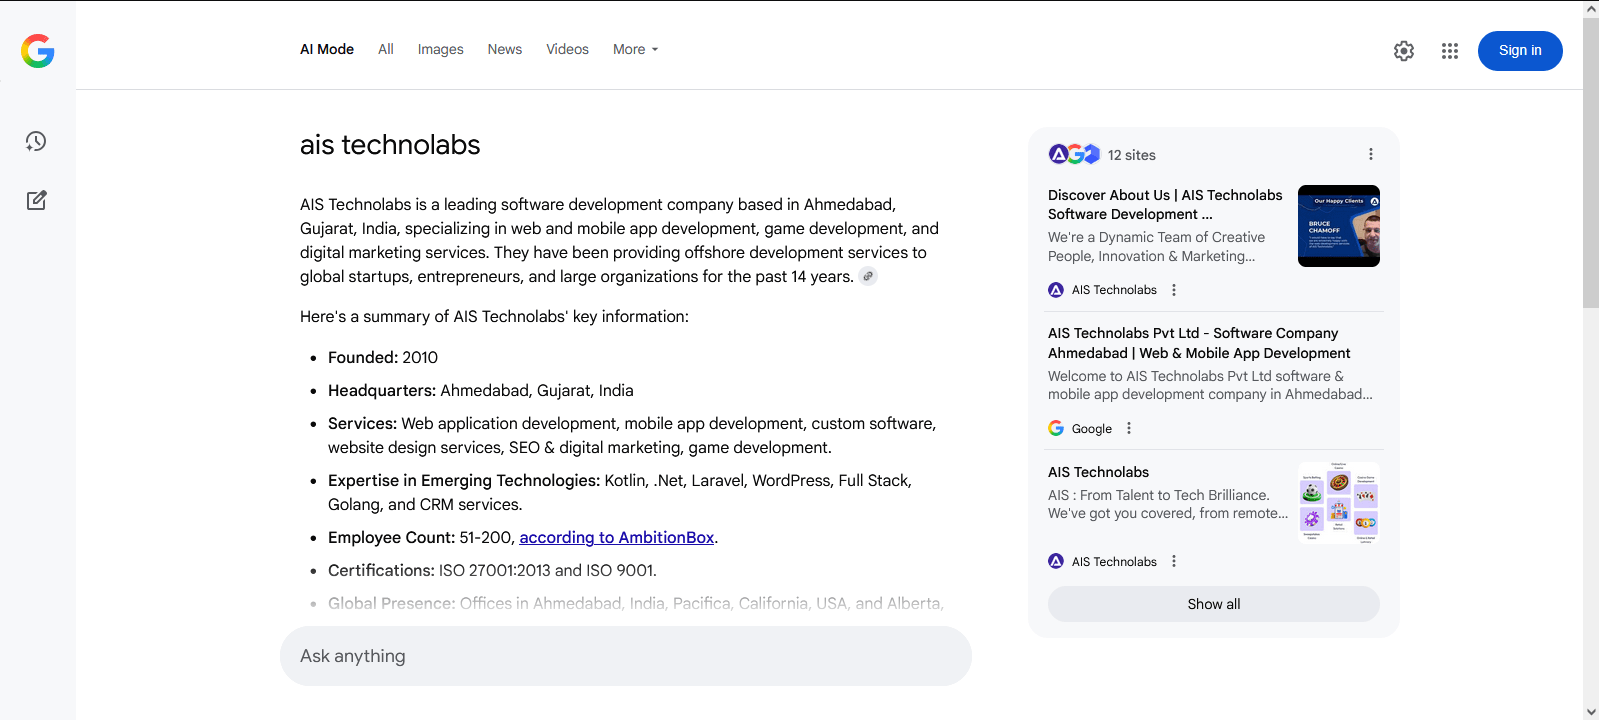Image resolution: width=1599 pixels, height=720 pixels.
Task: Click the Google favicon under second result
Action: click(1056, 428)
